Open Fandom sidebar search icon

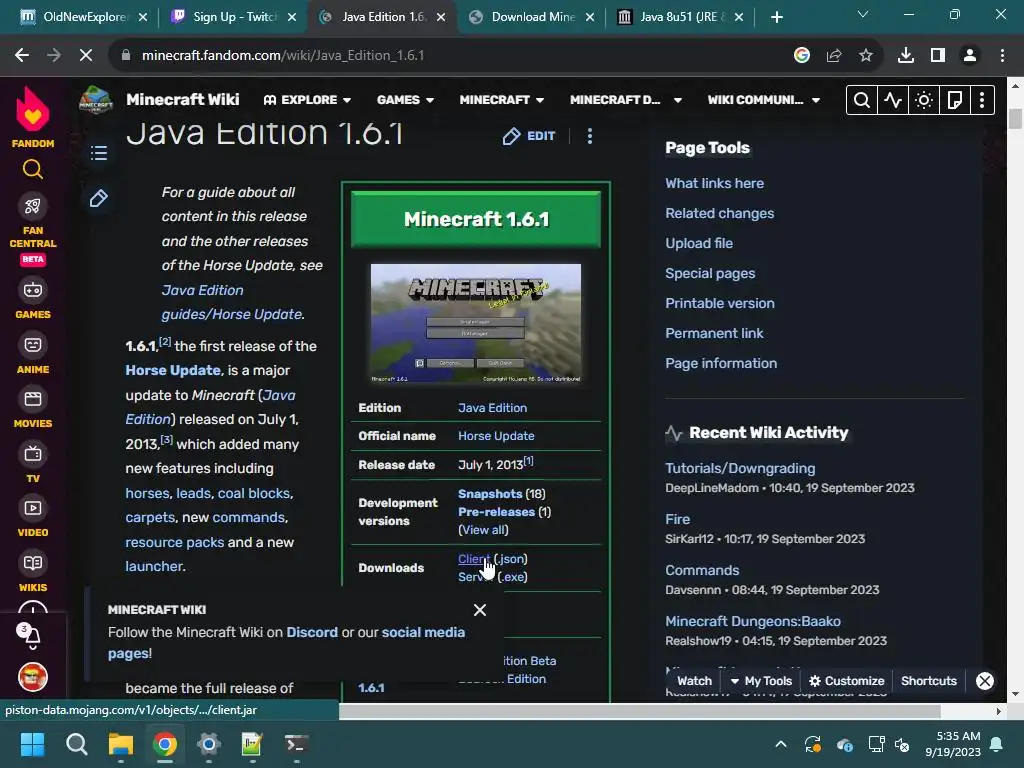pyautogui.click(x=33, y=170)
